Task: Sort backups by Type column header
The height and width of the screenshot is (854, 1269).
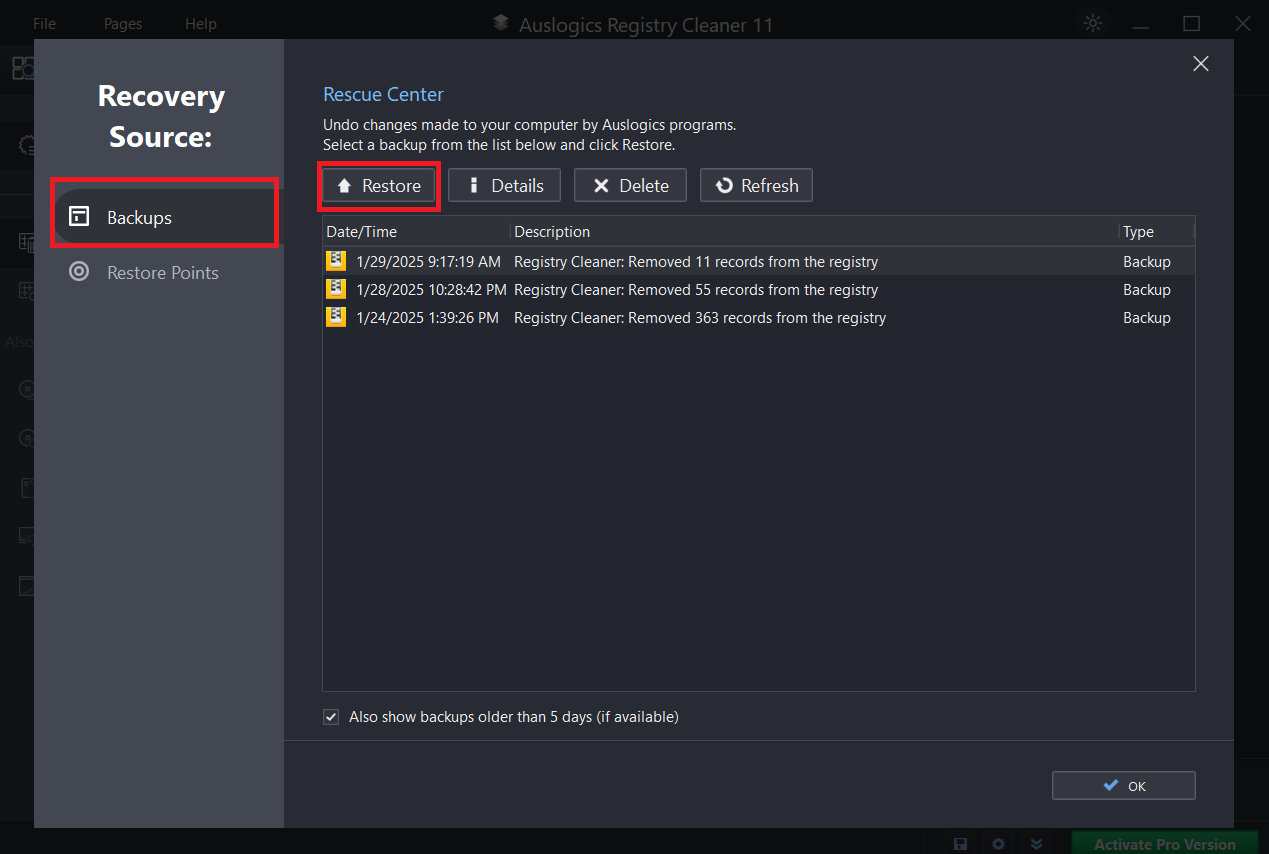Action: (x=1156, y=231)
